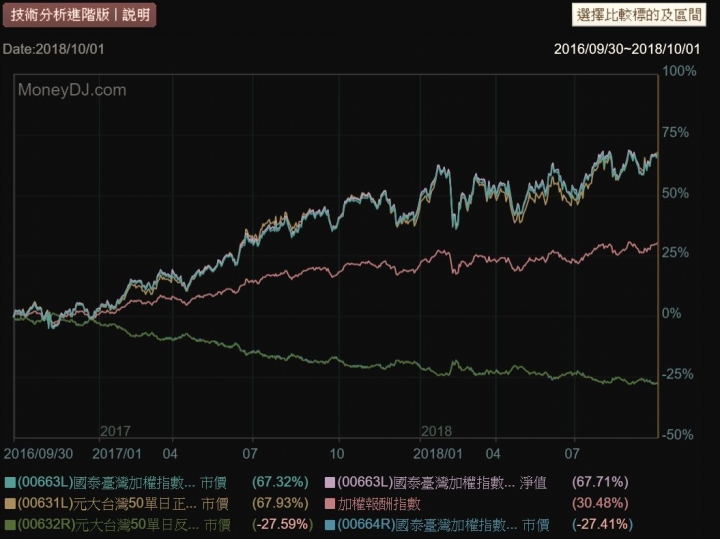Click the -50% y-axis label
The width and height of the screenshot is (720, 539).
tap(678, 435)
